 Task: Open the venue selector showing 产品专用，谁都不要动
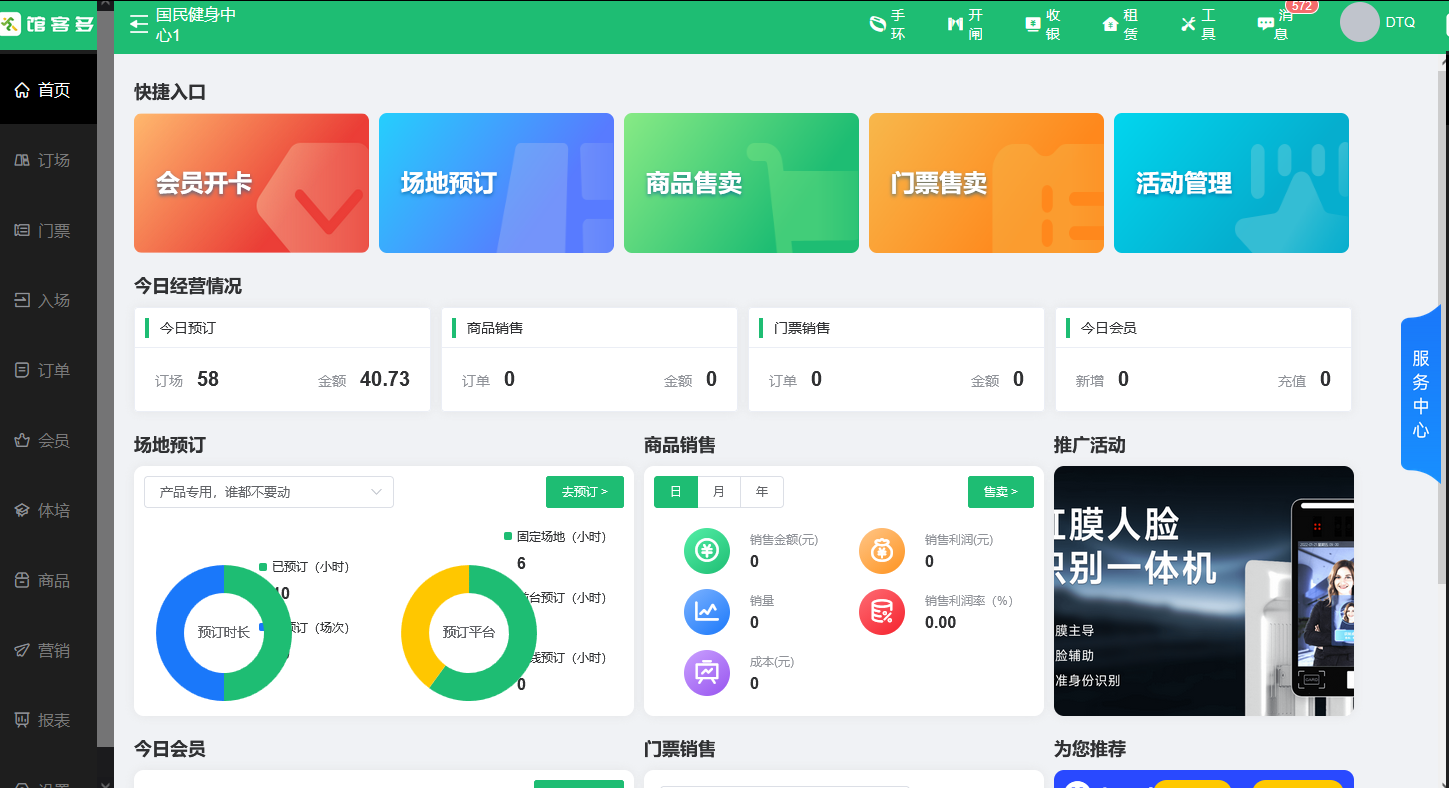[x=268, y=491]
